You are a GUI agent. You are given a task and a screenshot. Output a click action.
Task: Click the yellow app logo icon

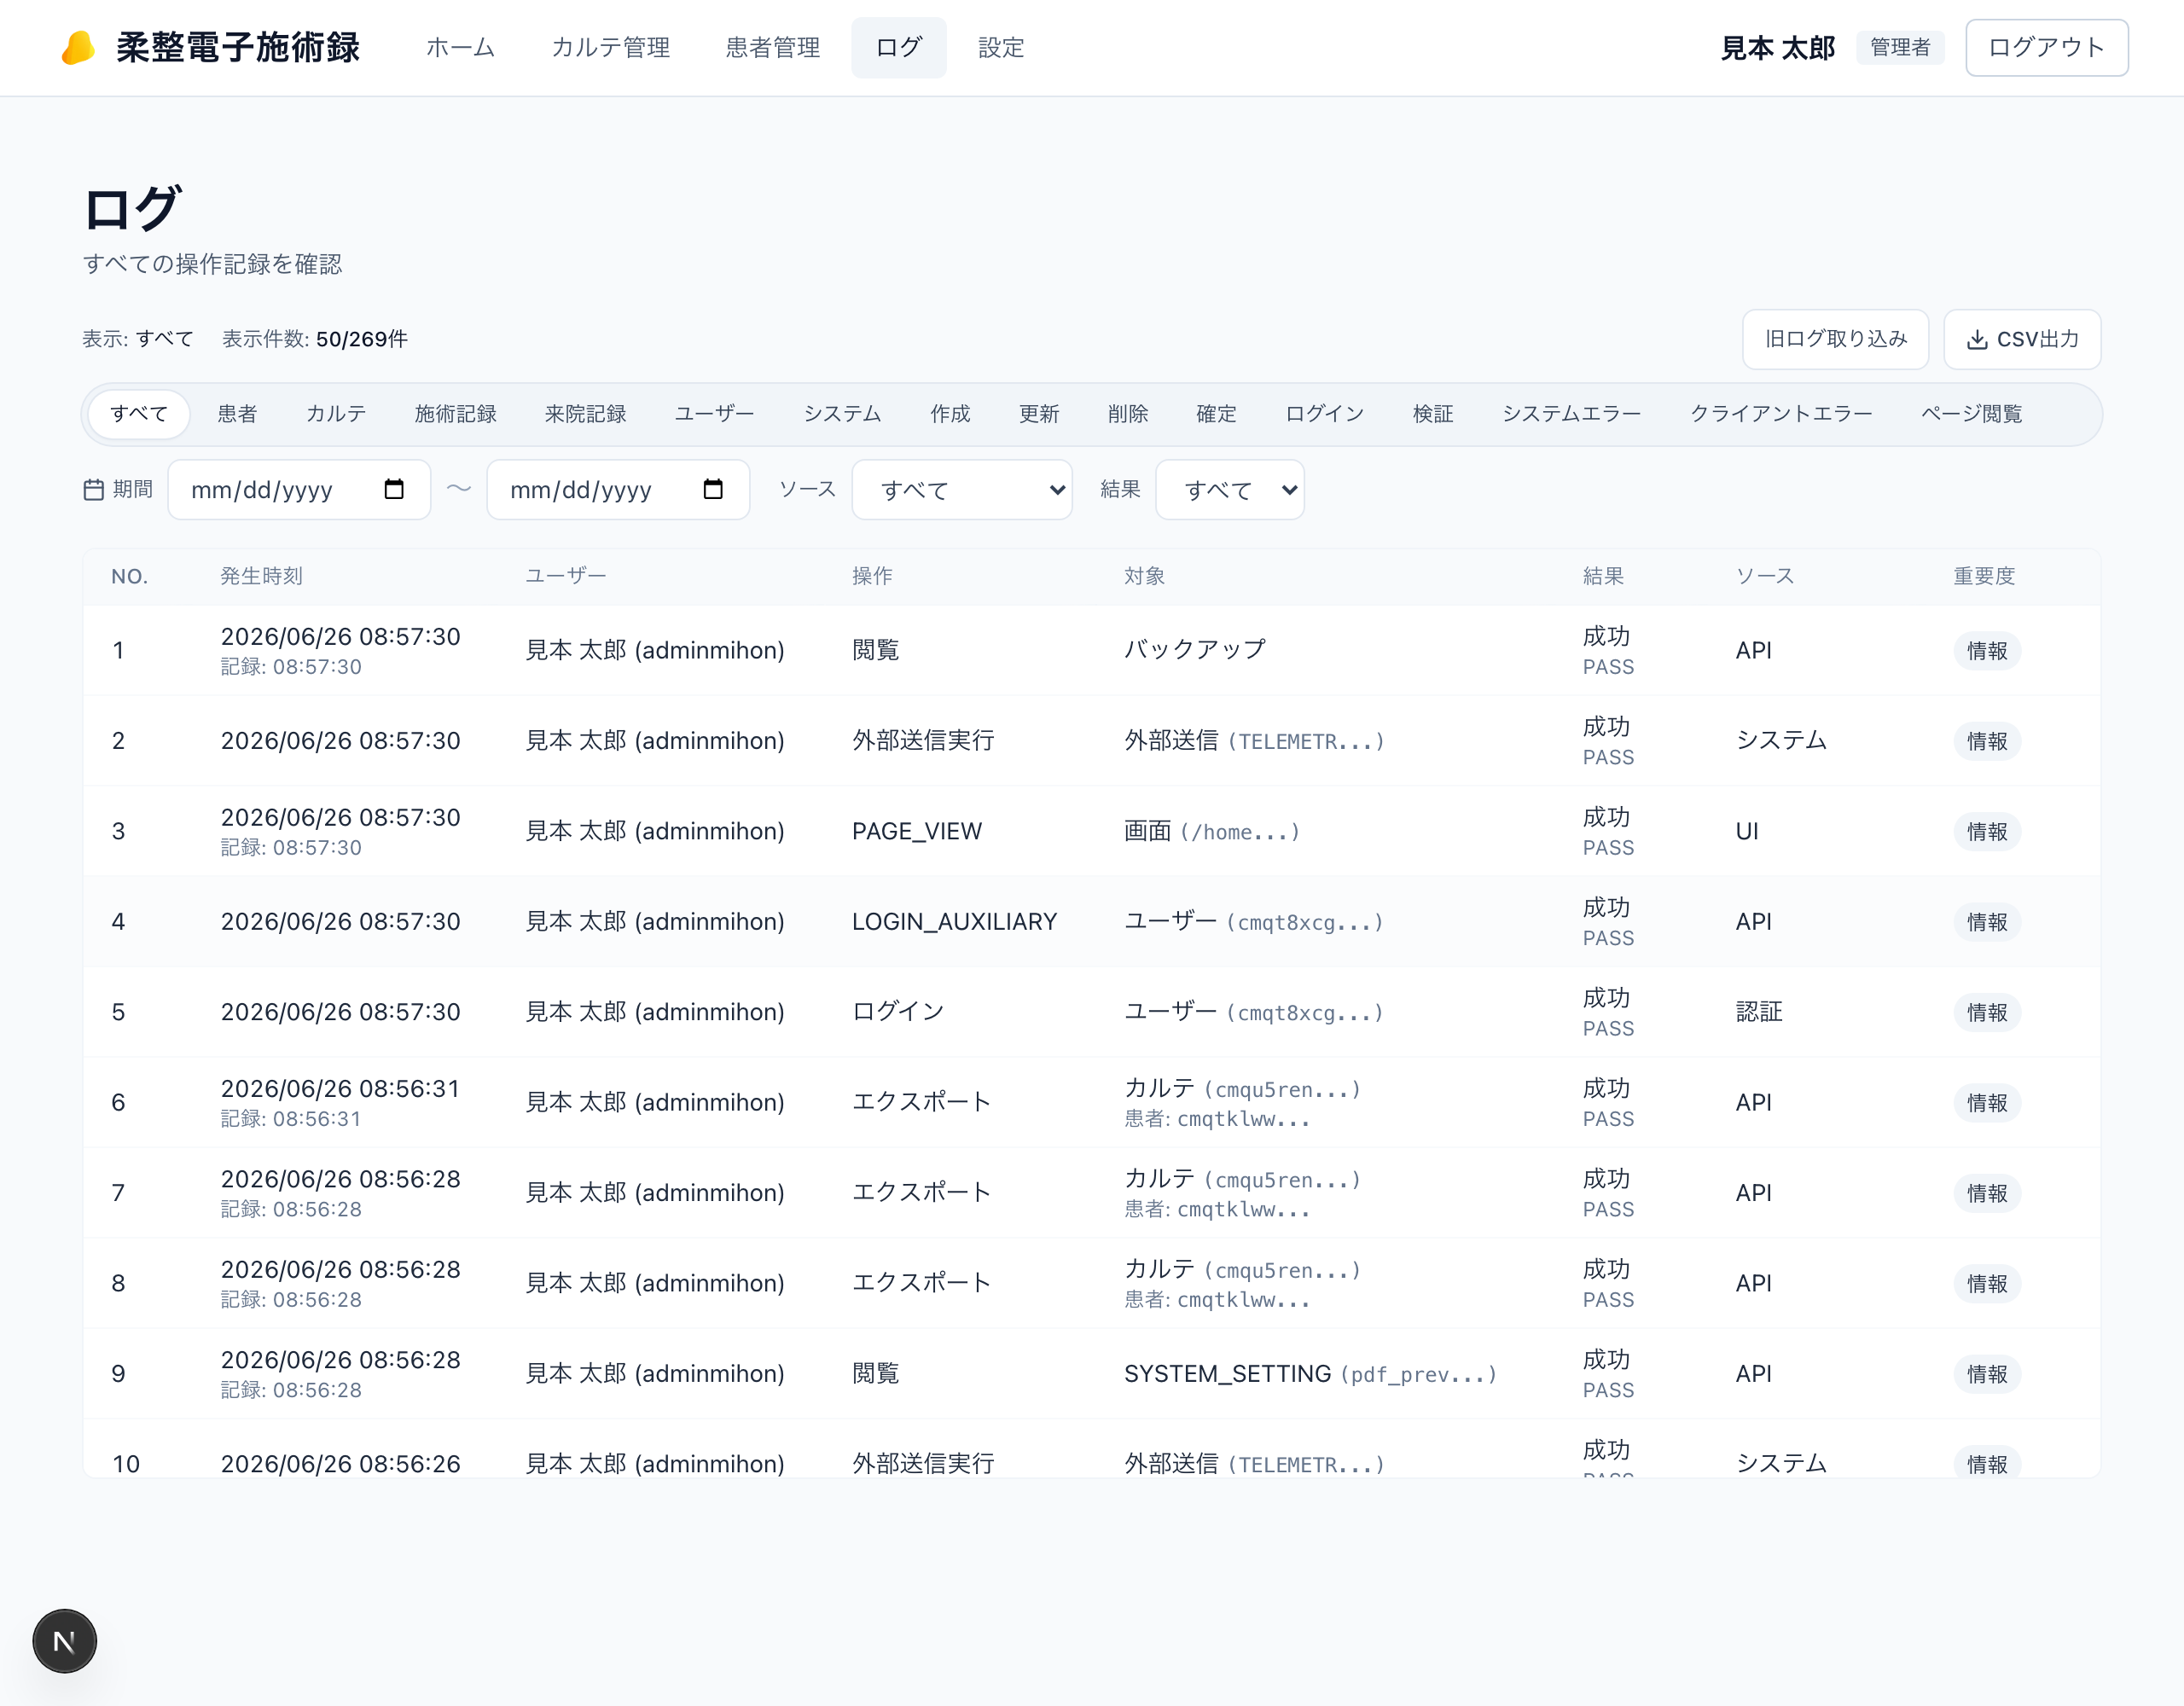click(78, 47)
